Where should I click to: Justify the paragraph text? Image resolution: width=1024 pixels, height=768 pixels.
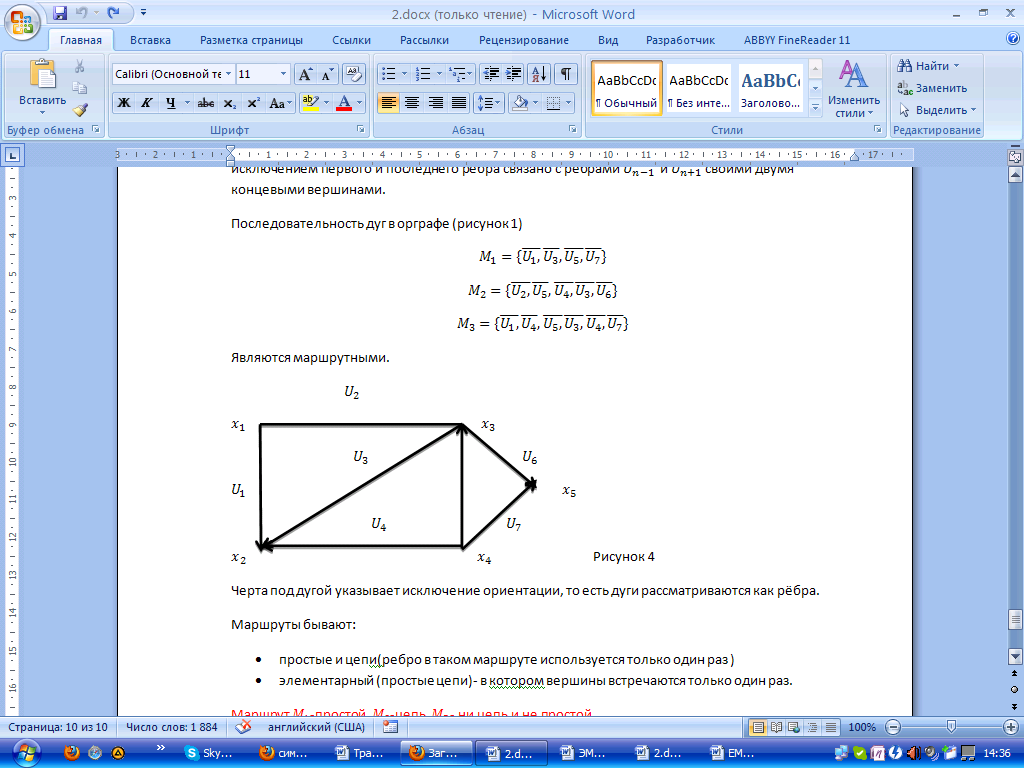(459, 103)
